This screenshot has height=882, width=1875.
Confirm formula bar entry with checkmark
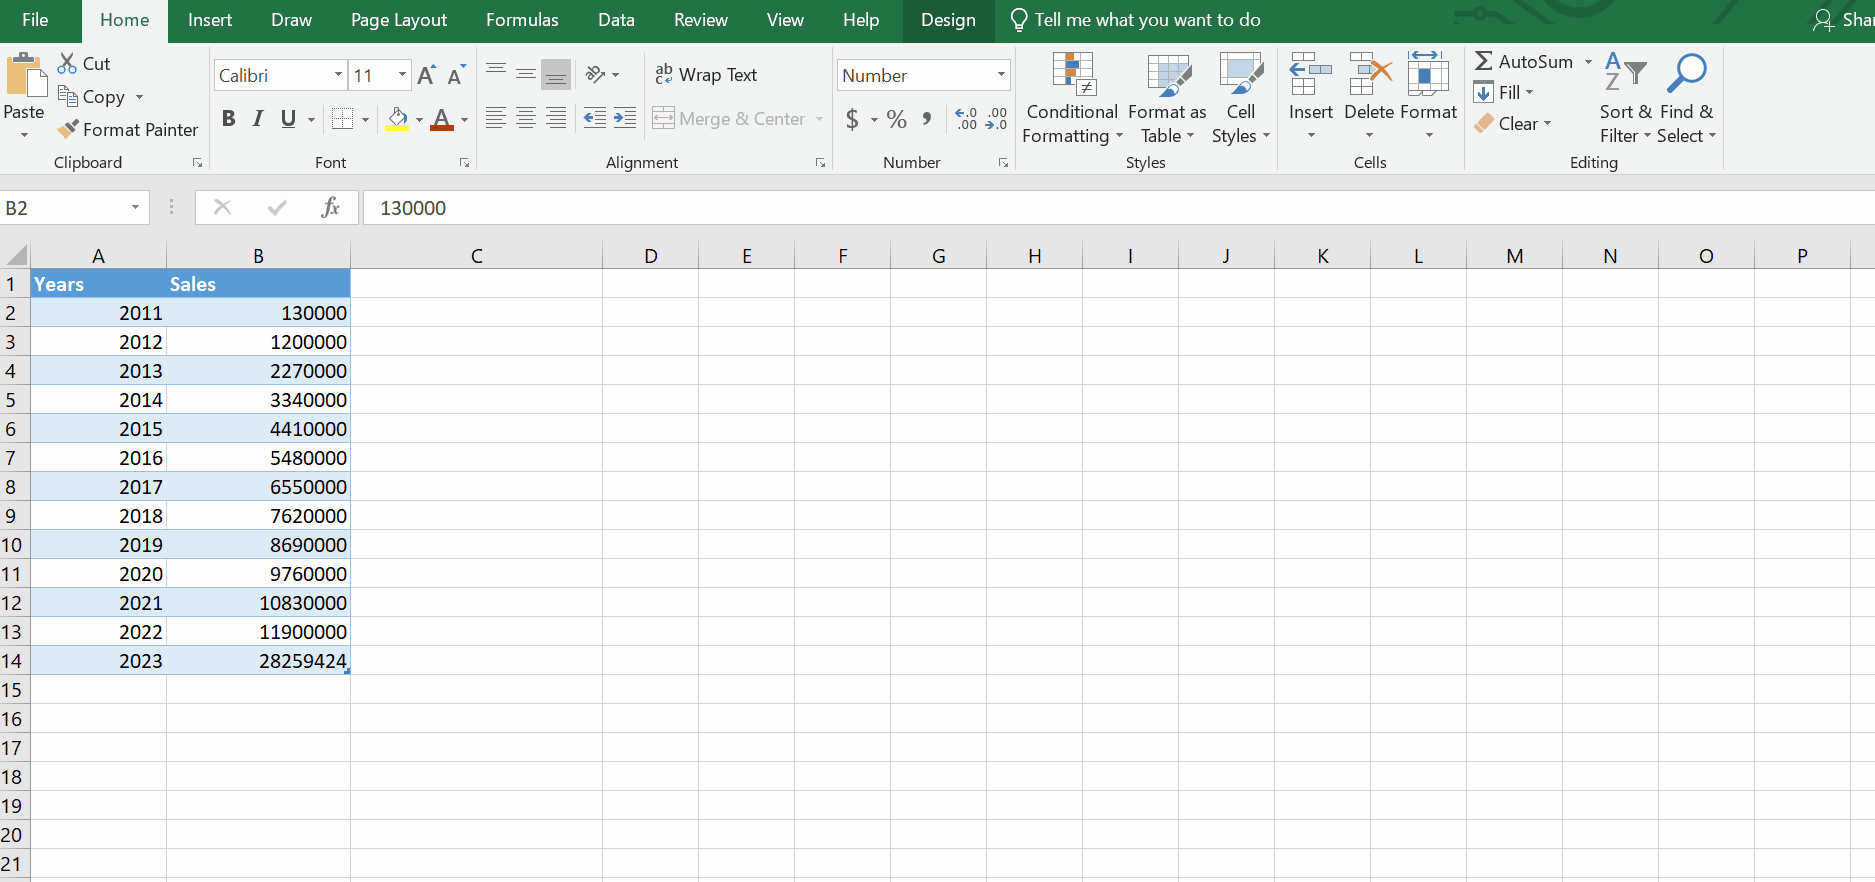click(277, 207)
